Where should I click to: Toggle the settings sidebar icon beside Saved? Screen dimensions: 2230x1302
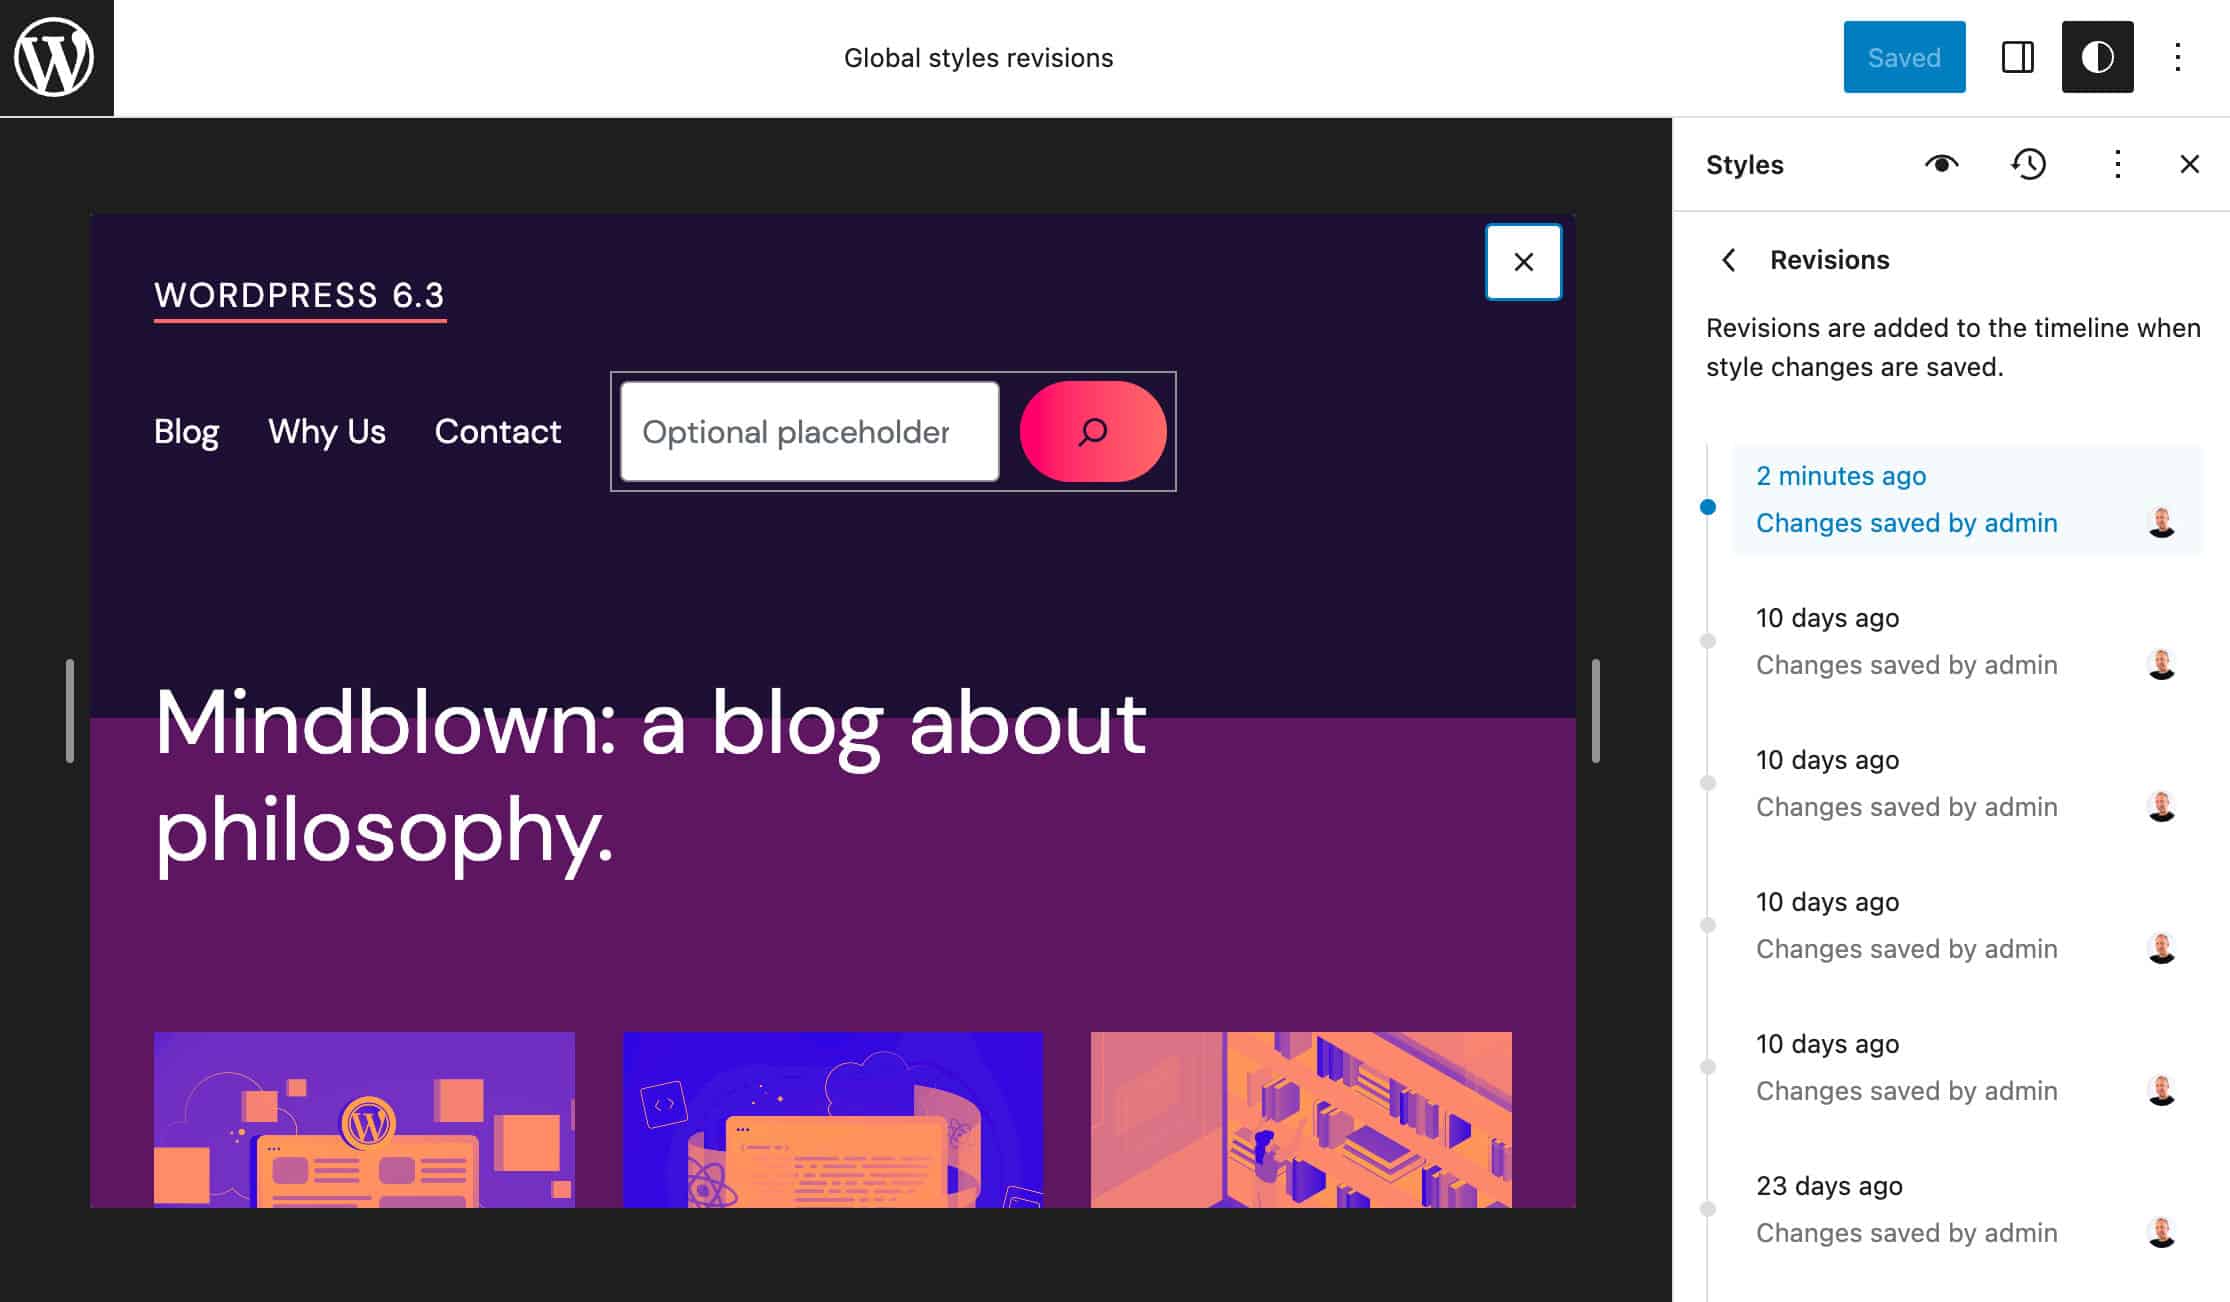click(x=2017, y=57)
